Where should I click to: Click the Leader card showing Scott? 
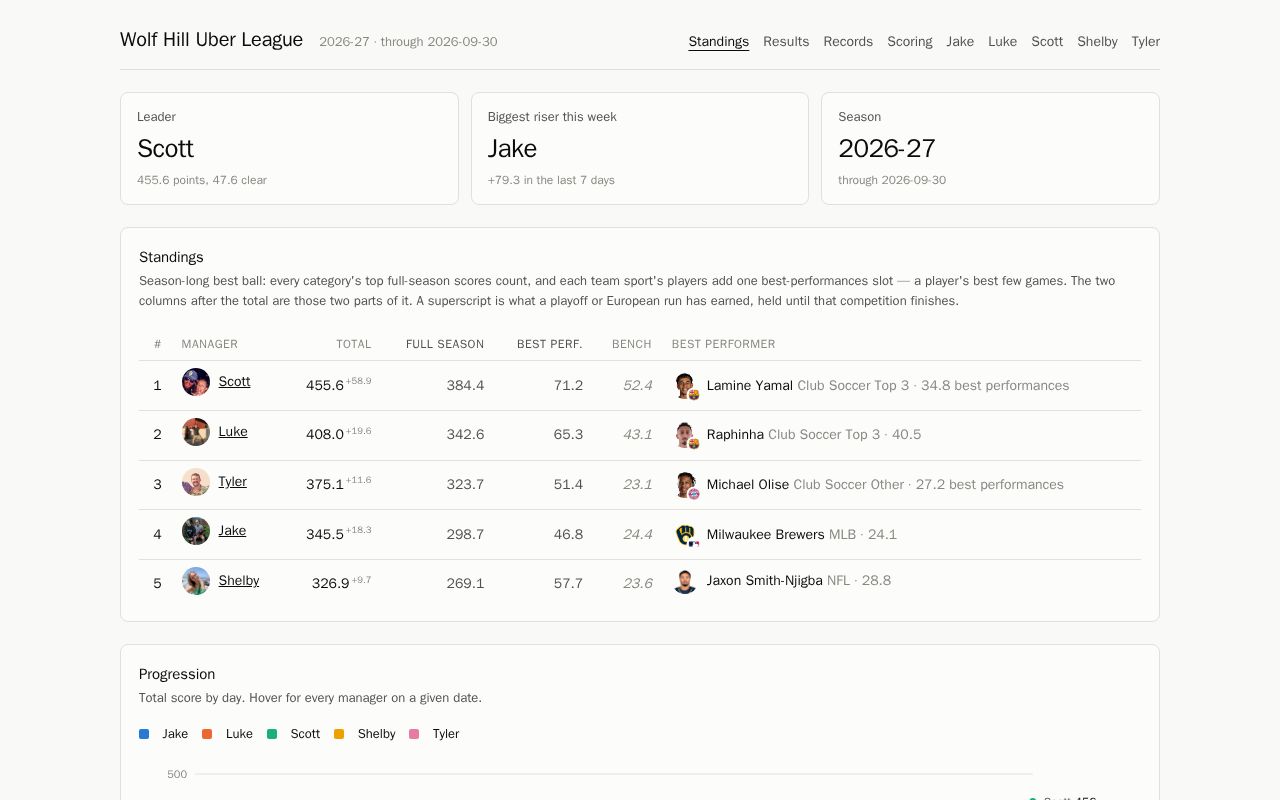pos(289,149)
